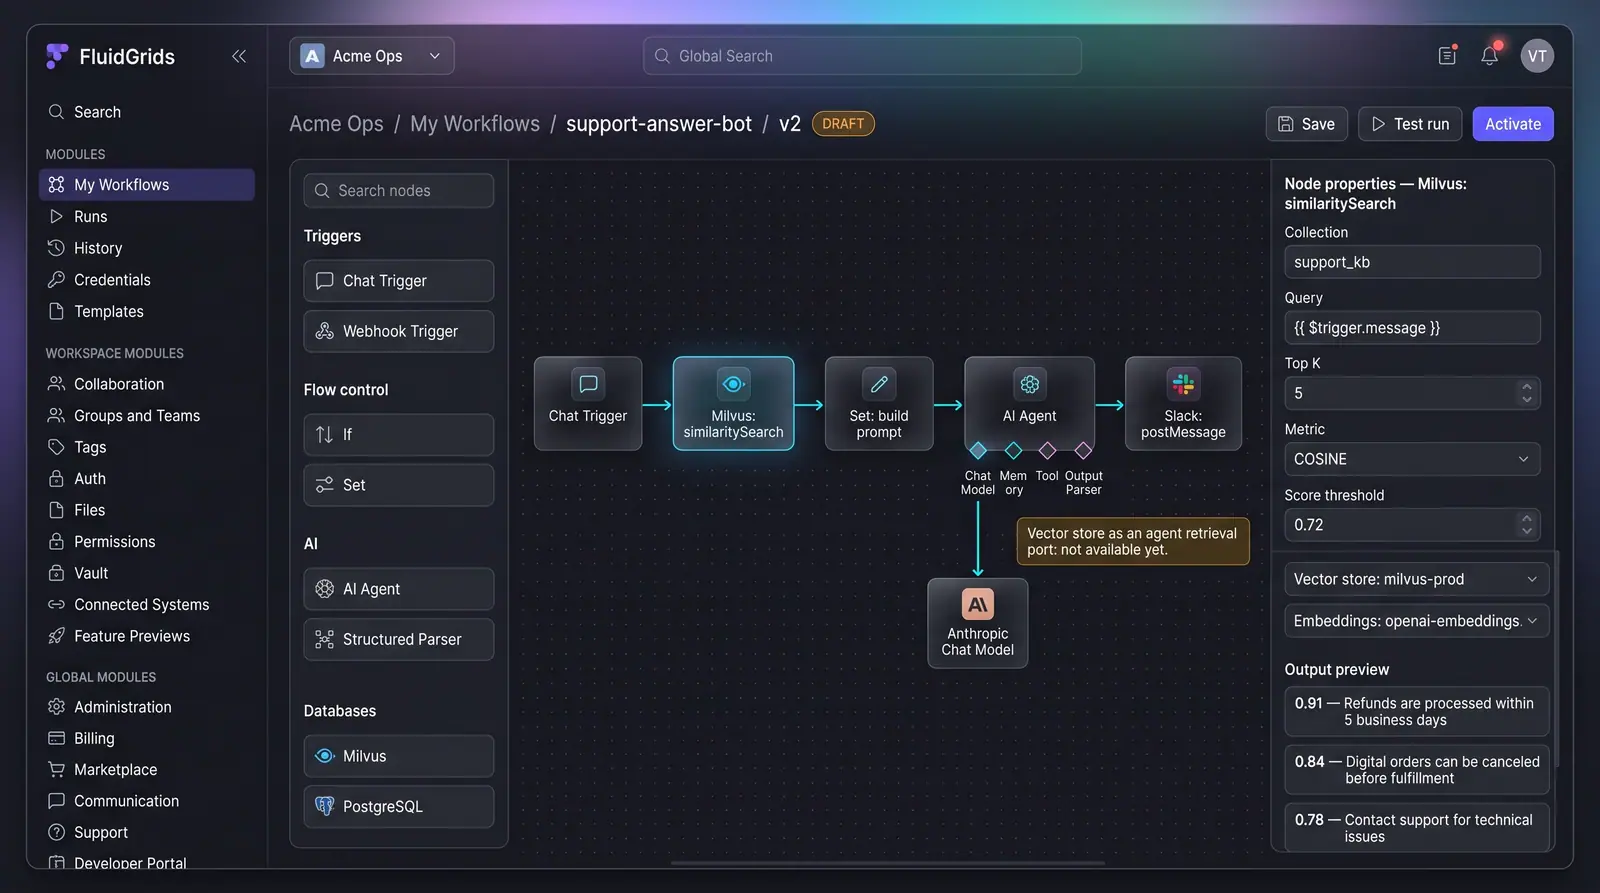
Task: Open History in sidebar
Action: (x=147, y=248)
